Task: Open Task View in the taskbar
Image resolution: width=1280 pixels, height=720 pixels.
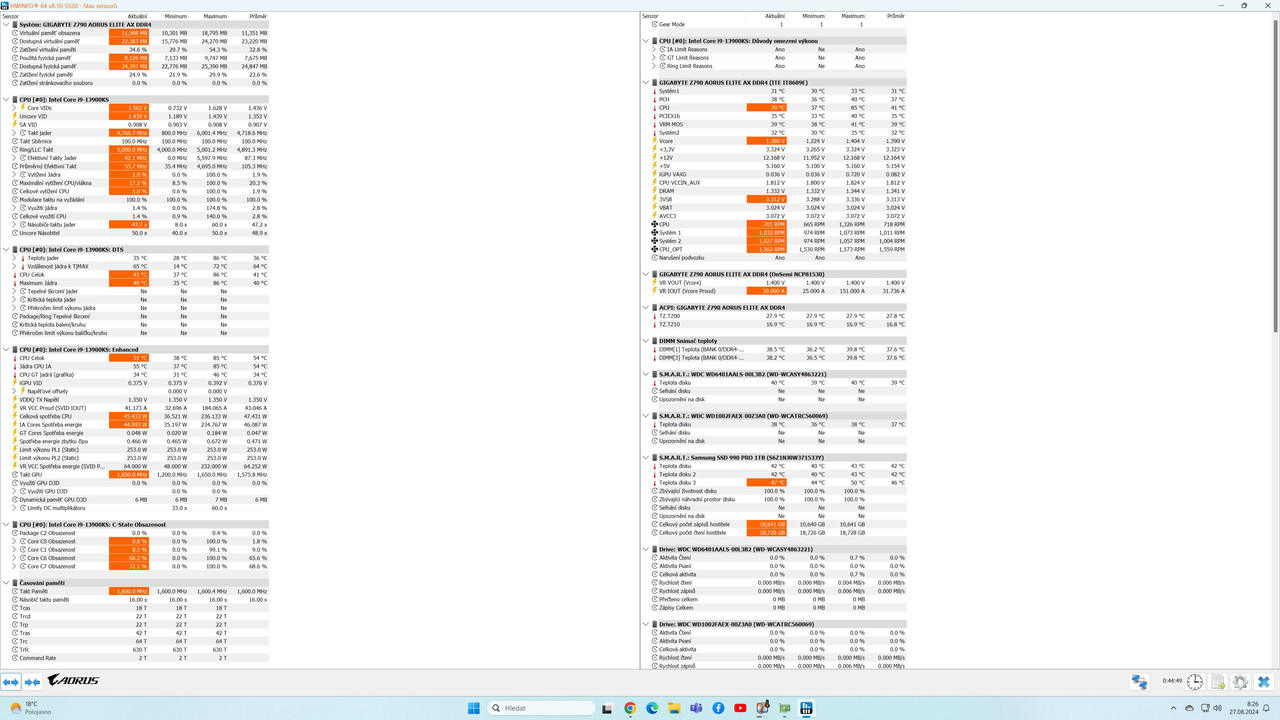Action: [x=607, y=708]
